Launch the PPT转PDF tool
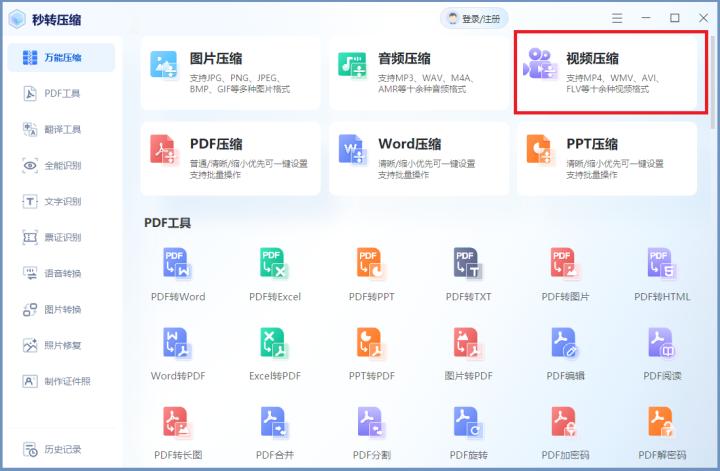Viewport: 720px width, 471px height. point(371,354)
